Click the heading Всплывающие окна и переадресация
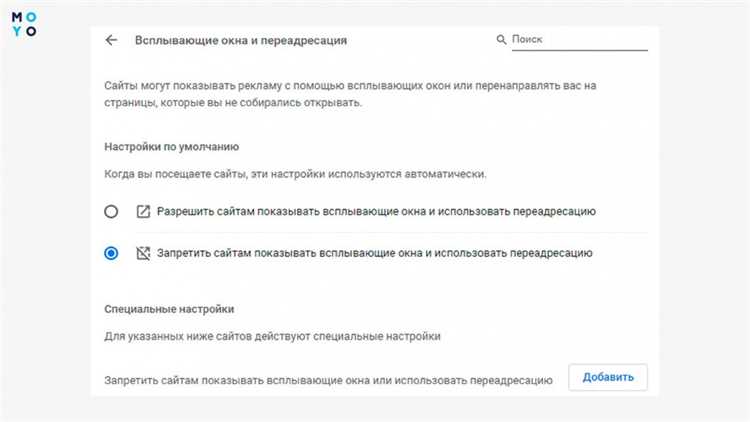Viewport: 750px width, 422px height. click(241, 41)
